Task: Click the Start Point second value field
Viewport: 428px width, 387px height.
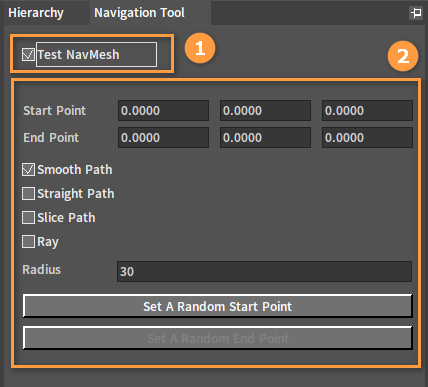Action: click(265, 110)
